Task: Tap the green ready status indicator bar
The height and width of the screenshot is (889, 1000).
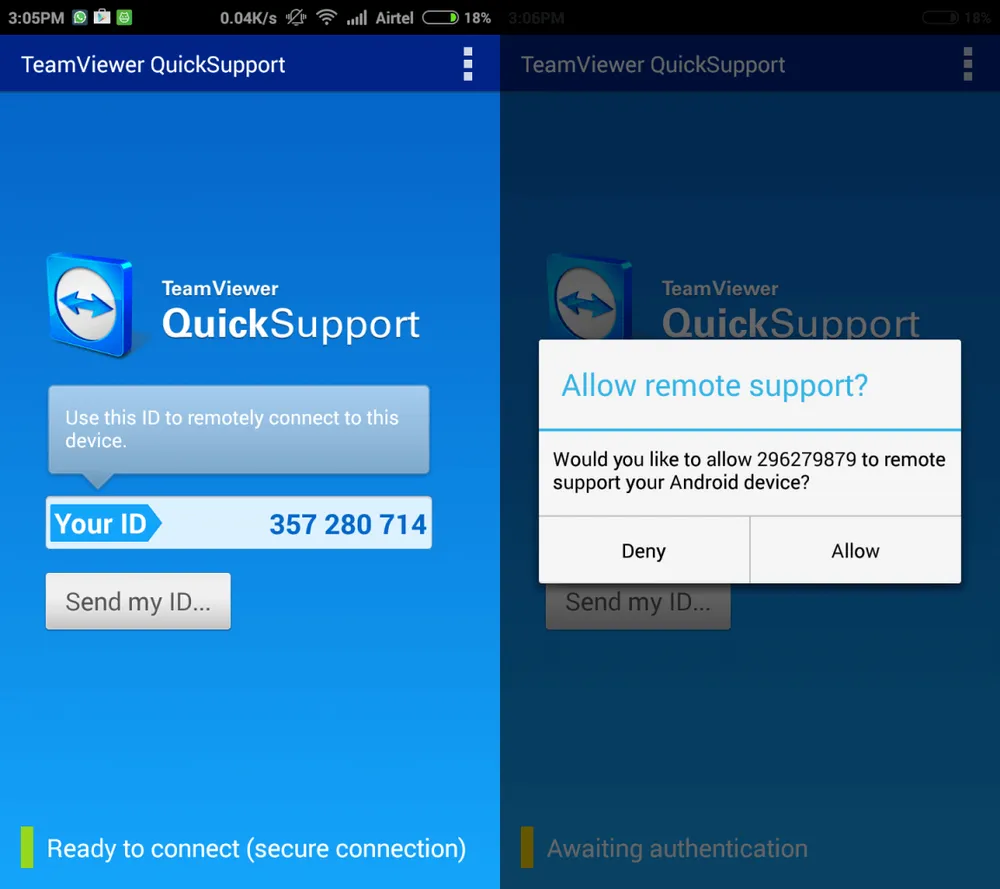Action: tap(27, 847)
